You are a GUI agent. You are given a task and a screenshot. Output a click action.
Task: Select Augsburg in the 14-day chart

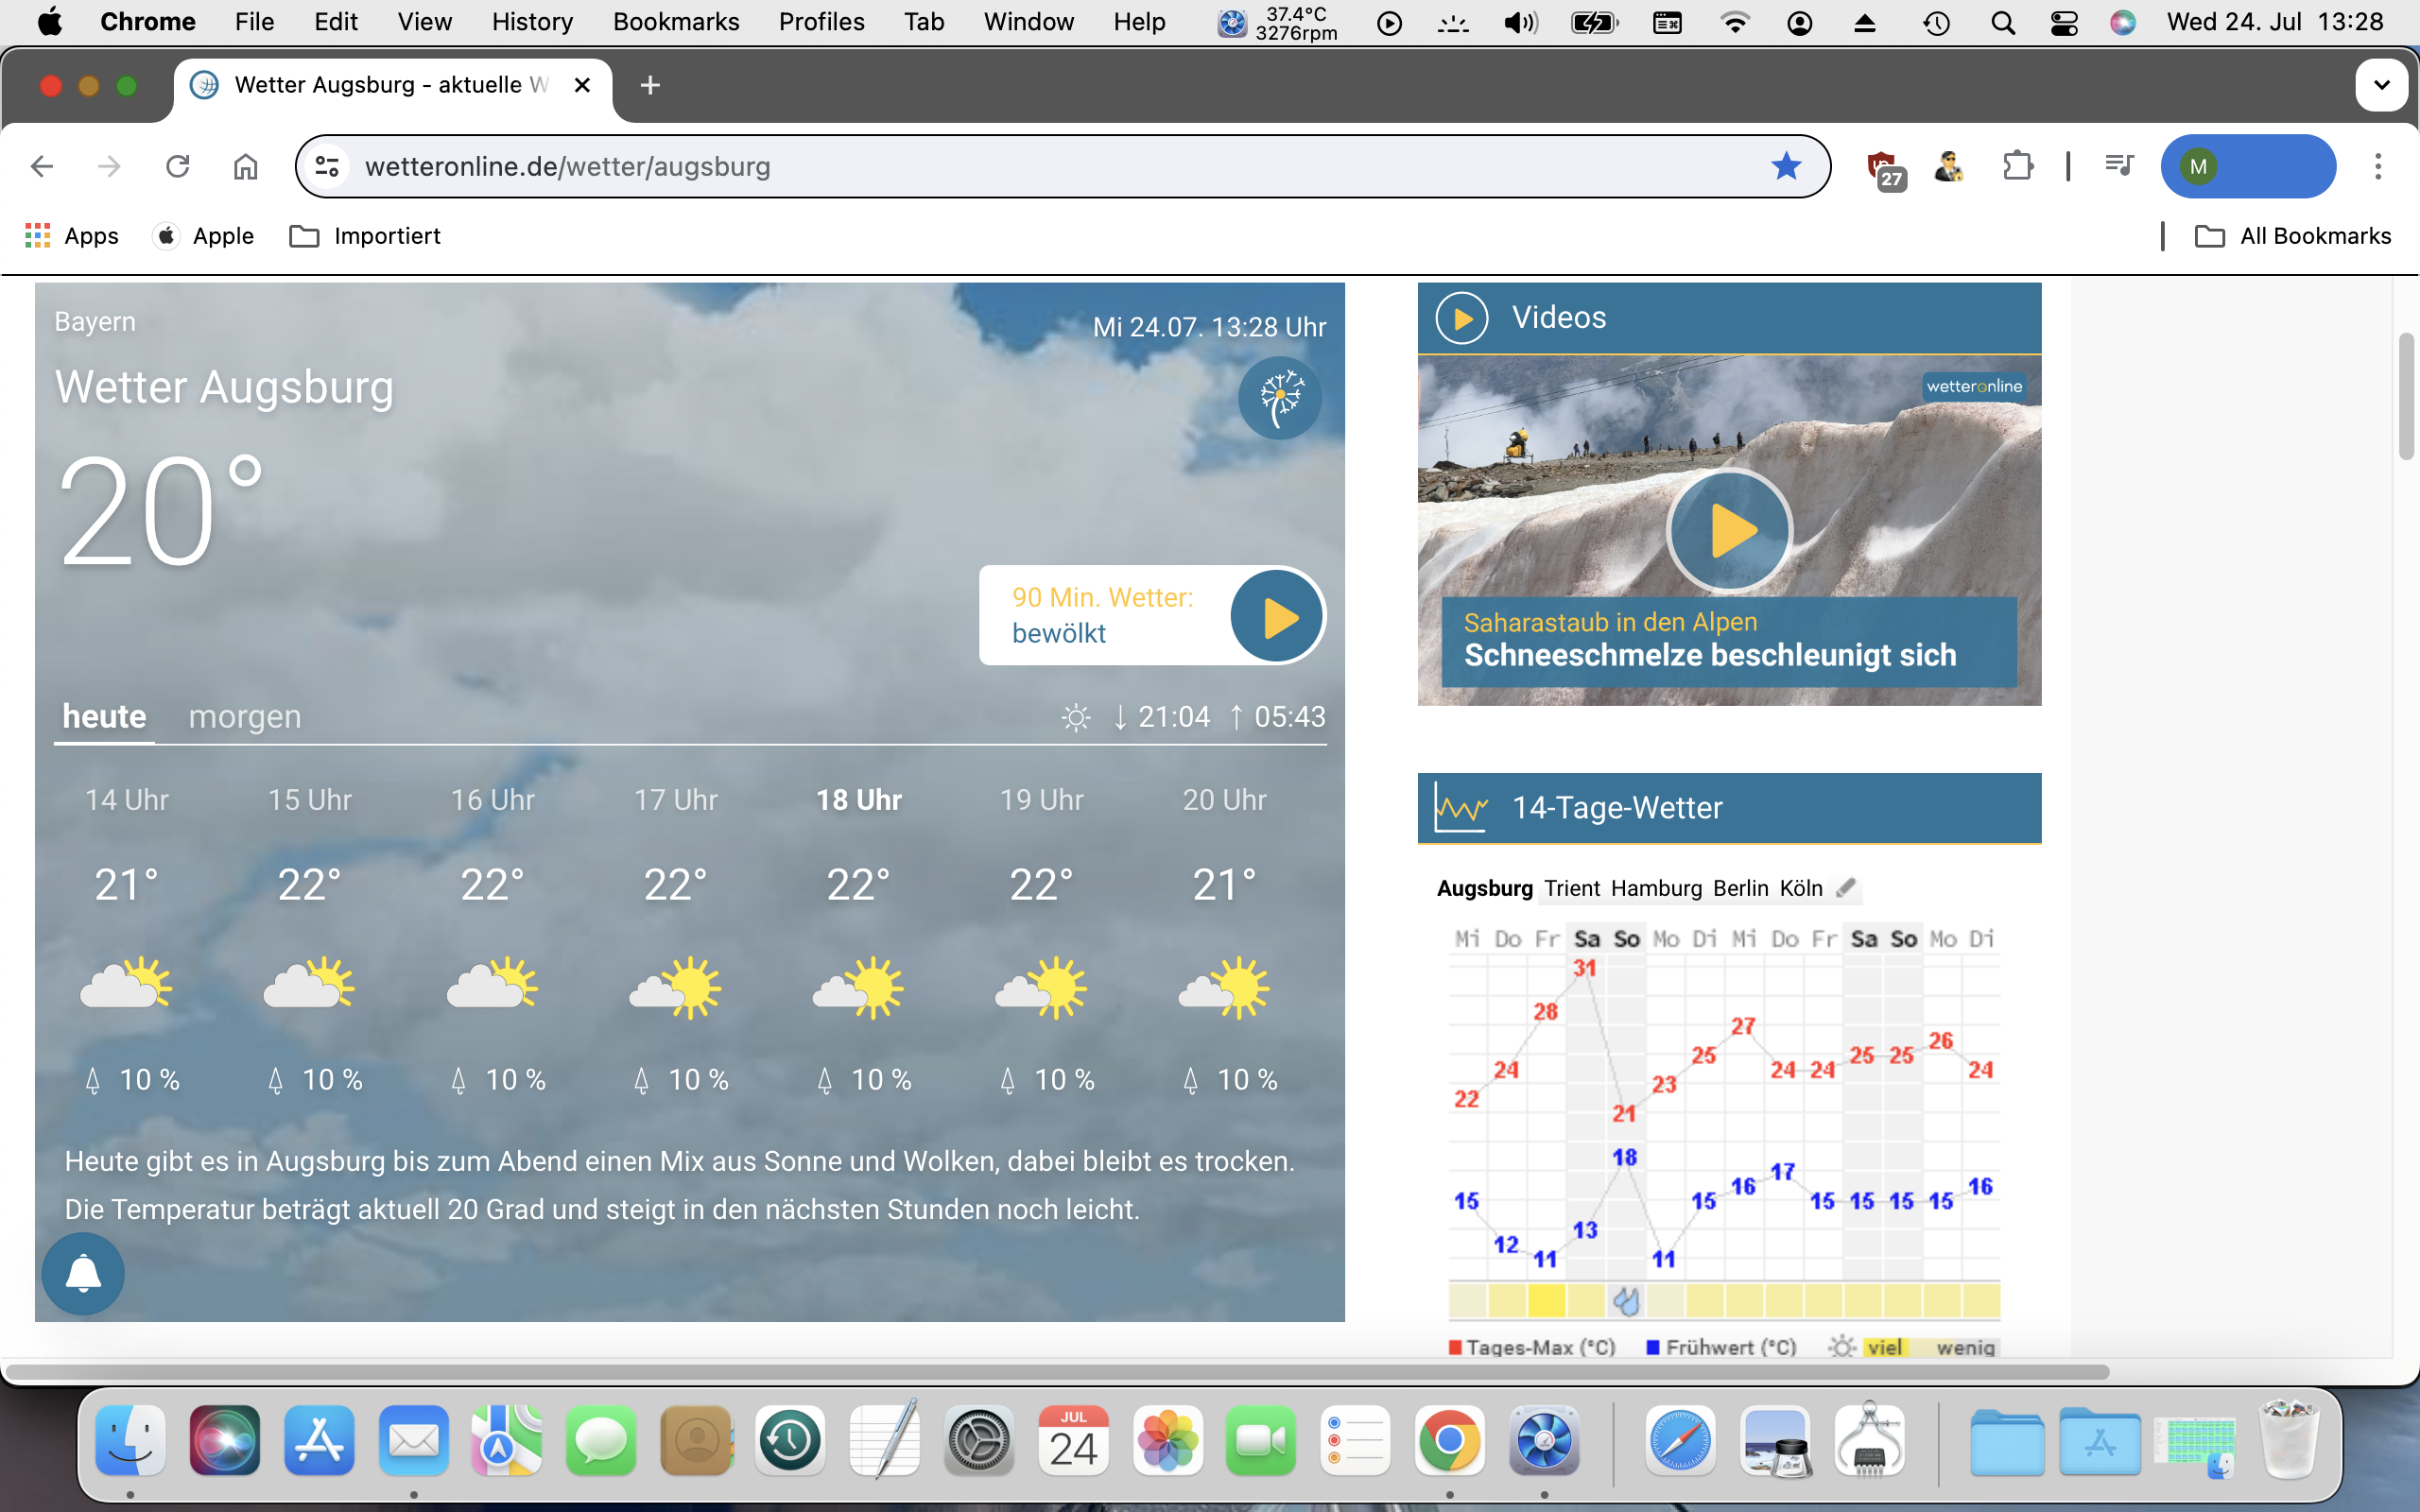(1484, 888)
